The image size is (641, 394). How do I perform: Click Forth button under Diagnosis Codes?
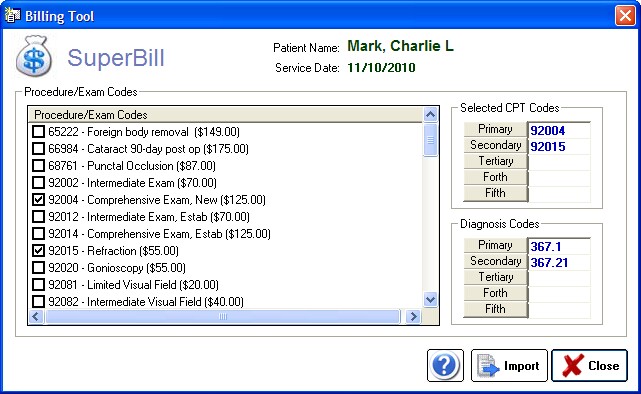[x=495, y=293]
